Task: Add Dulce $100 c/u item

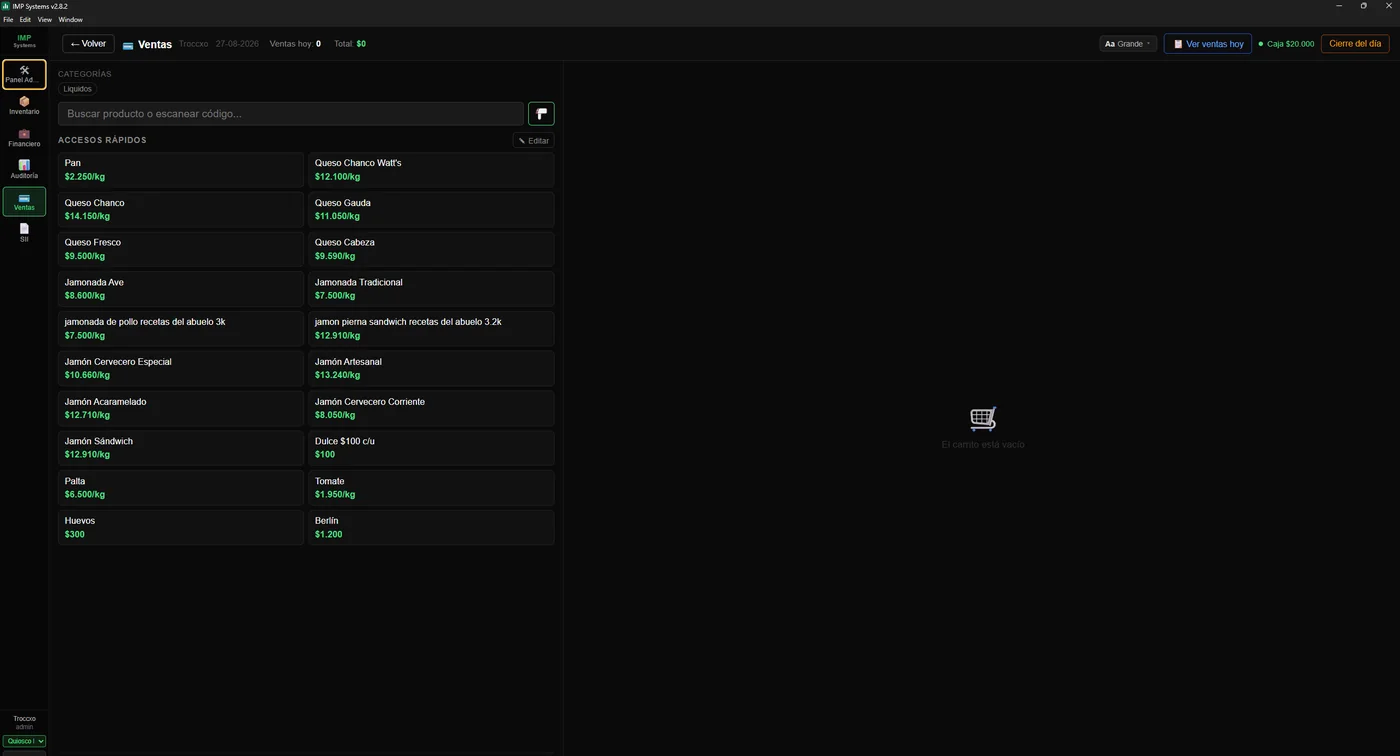Action: pyautogui.click(x=431, y=448)
